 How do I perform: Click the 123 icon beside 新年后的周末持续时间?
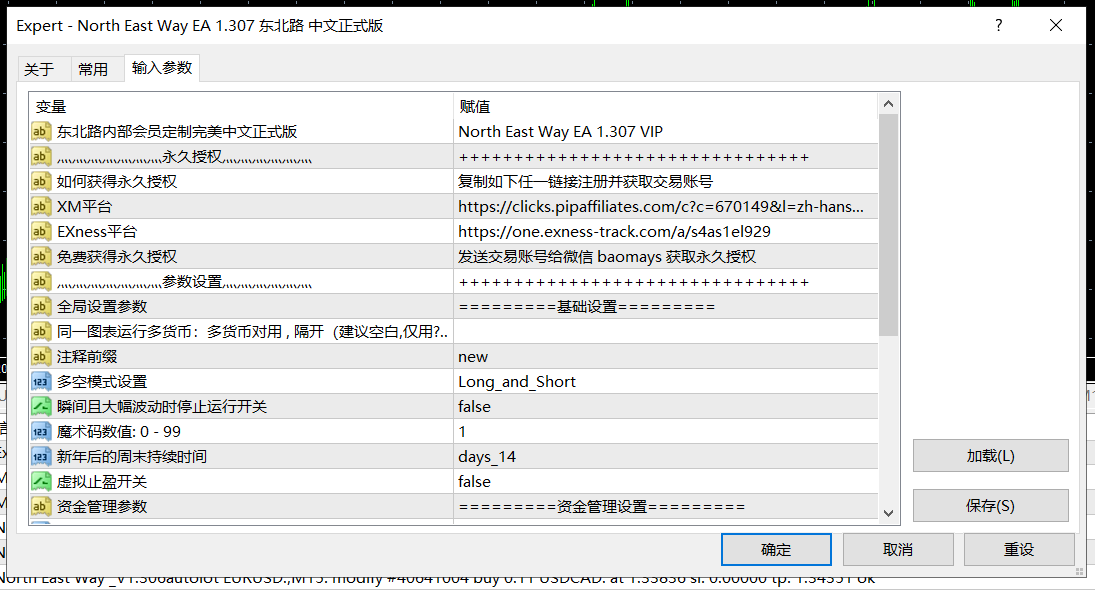41,457
